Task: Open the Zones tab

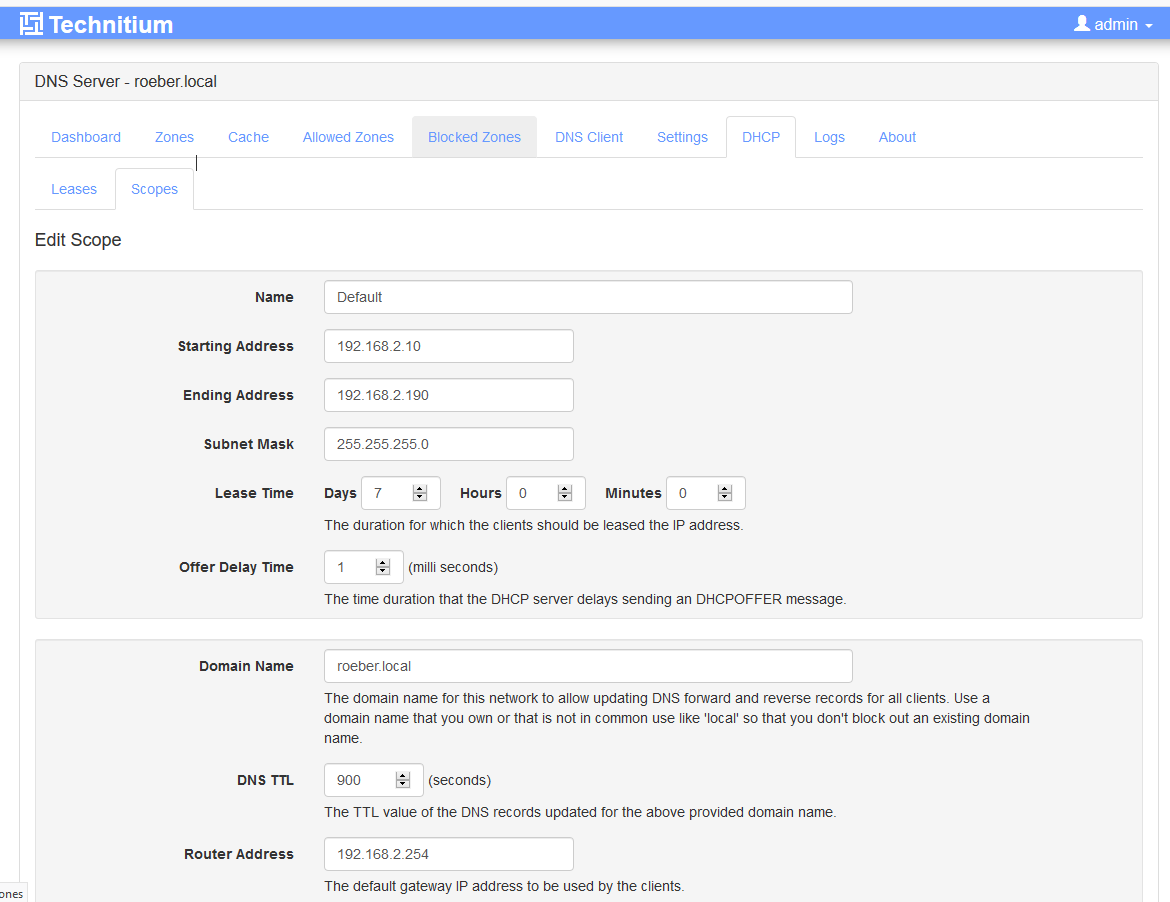Action: click(174, 137)
